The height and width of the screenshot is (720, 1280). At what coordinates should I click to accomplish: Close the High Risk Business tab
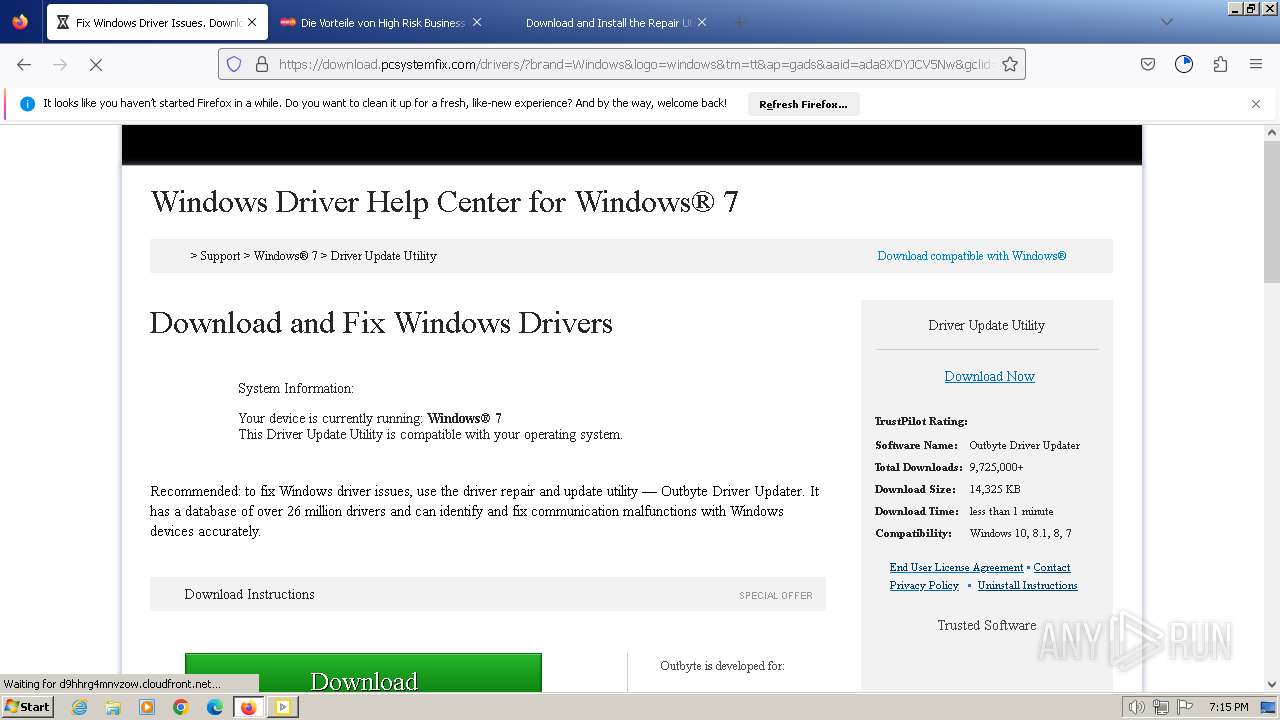477,22
